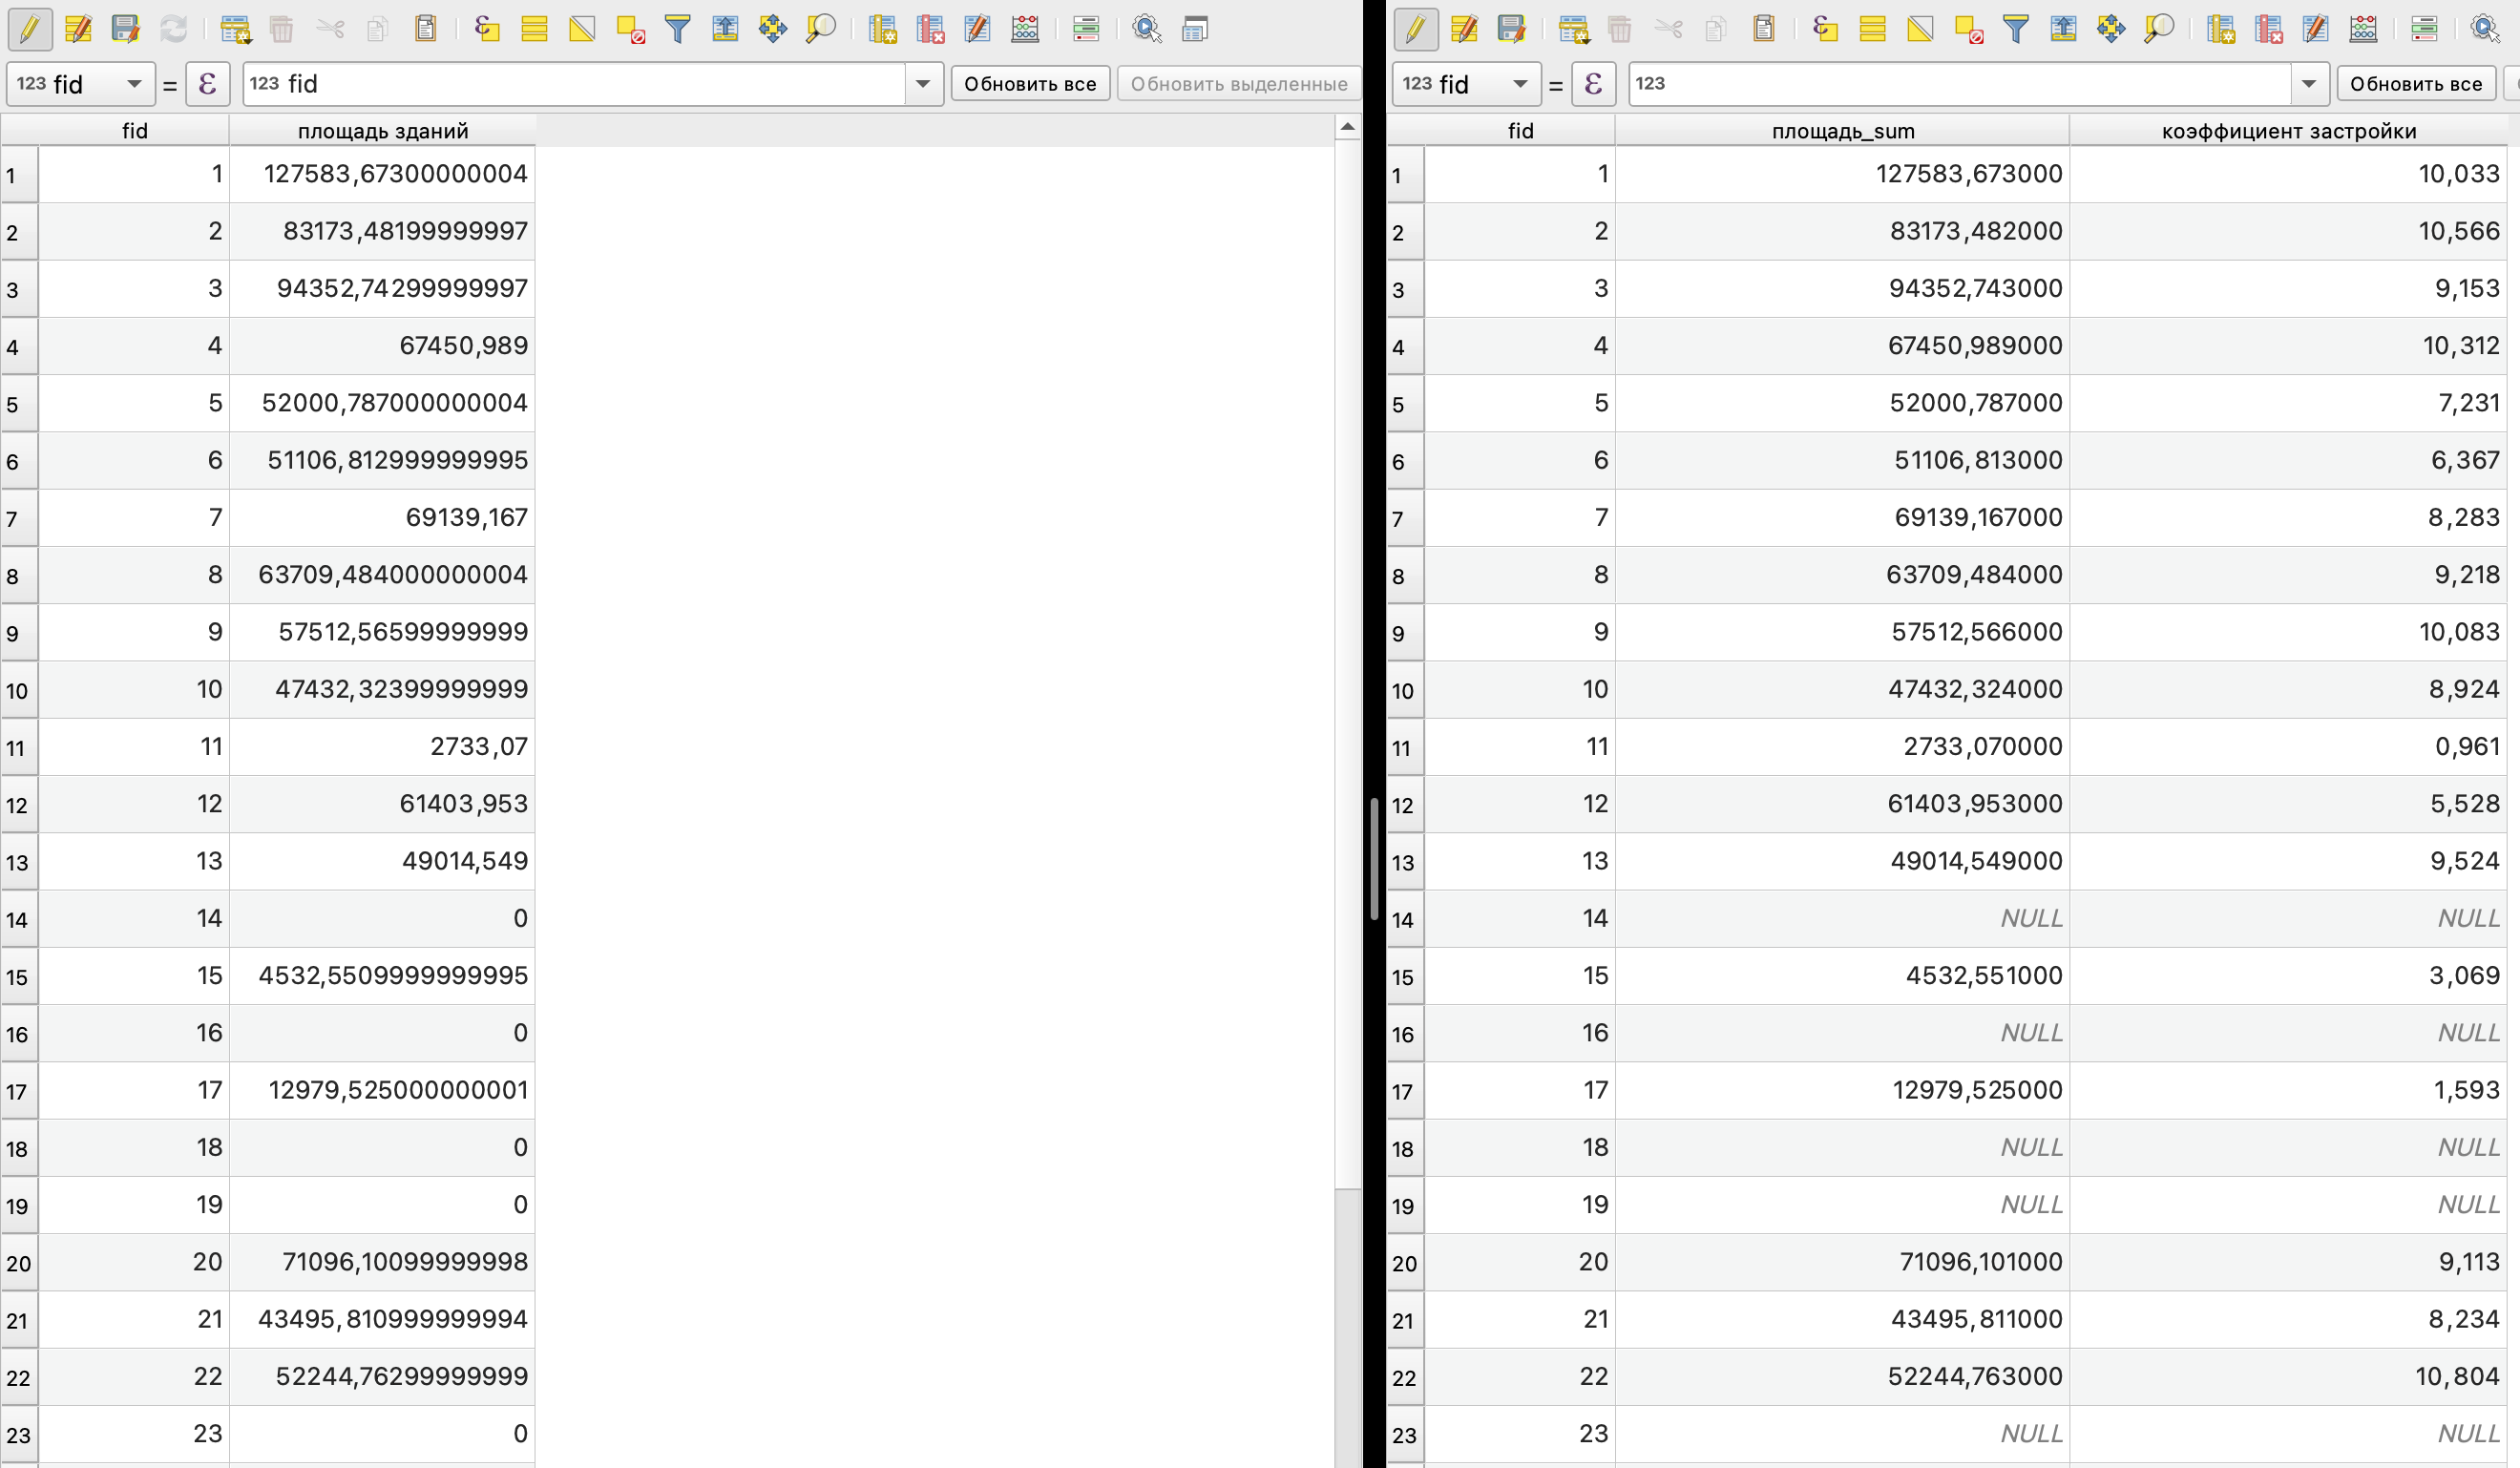Click left table Обновить все button
The height and width of the screenshot is (1468, 2520).
click(1029, 84)
